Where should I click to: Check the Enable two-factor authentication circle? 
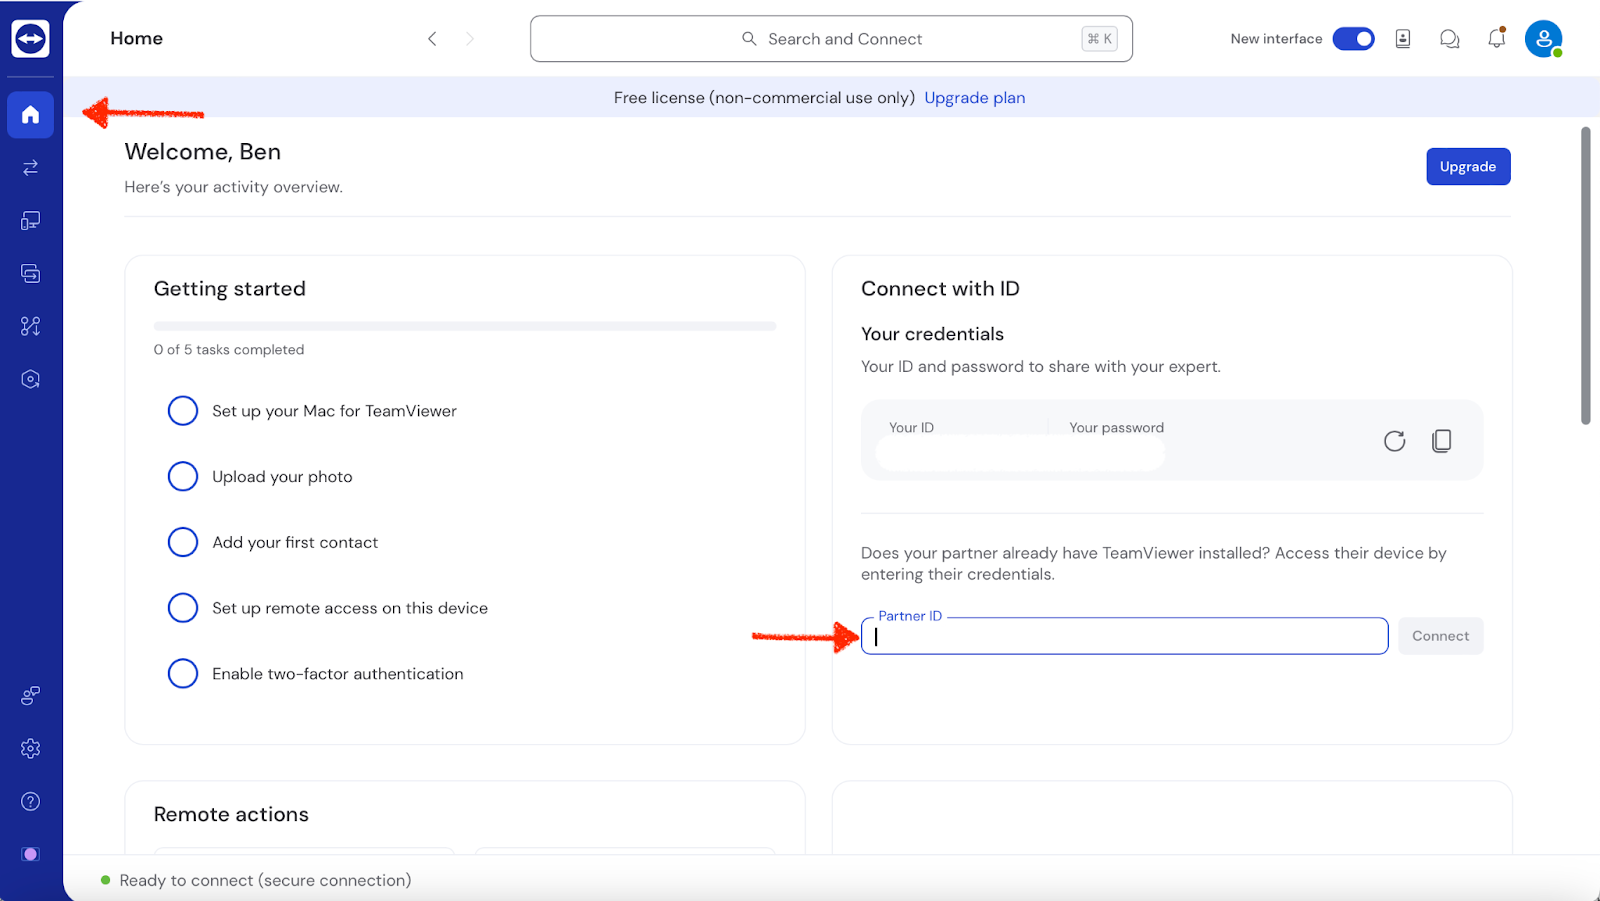coord(183,673)
